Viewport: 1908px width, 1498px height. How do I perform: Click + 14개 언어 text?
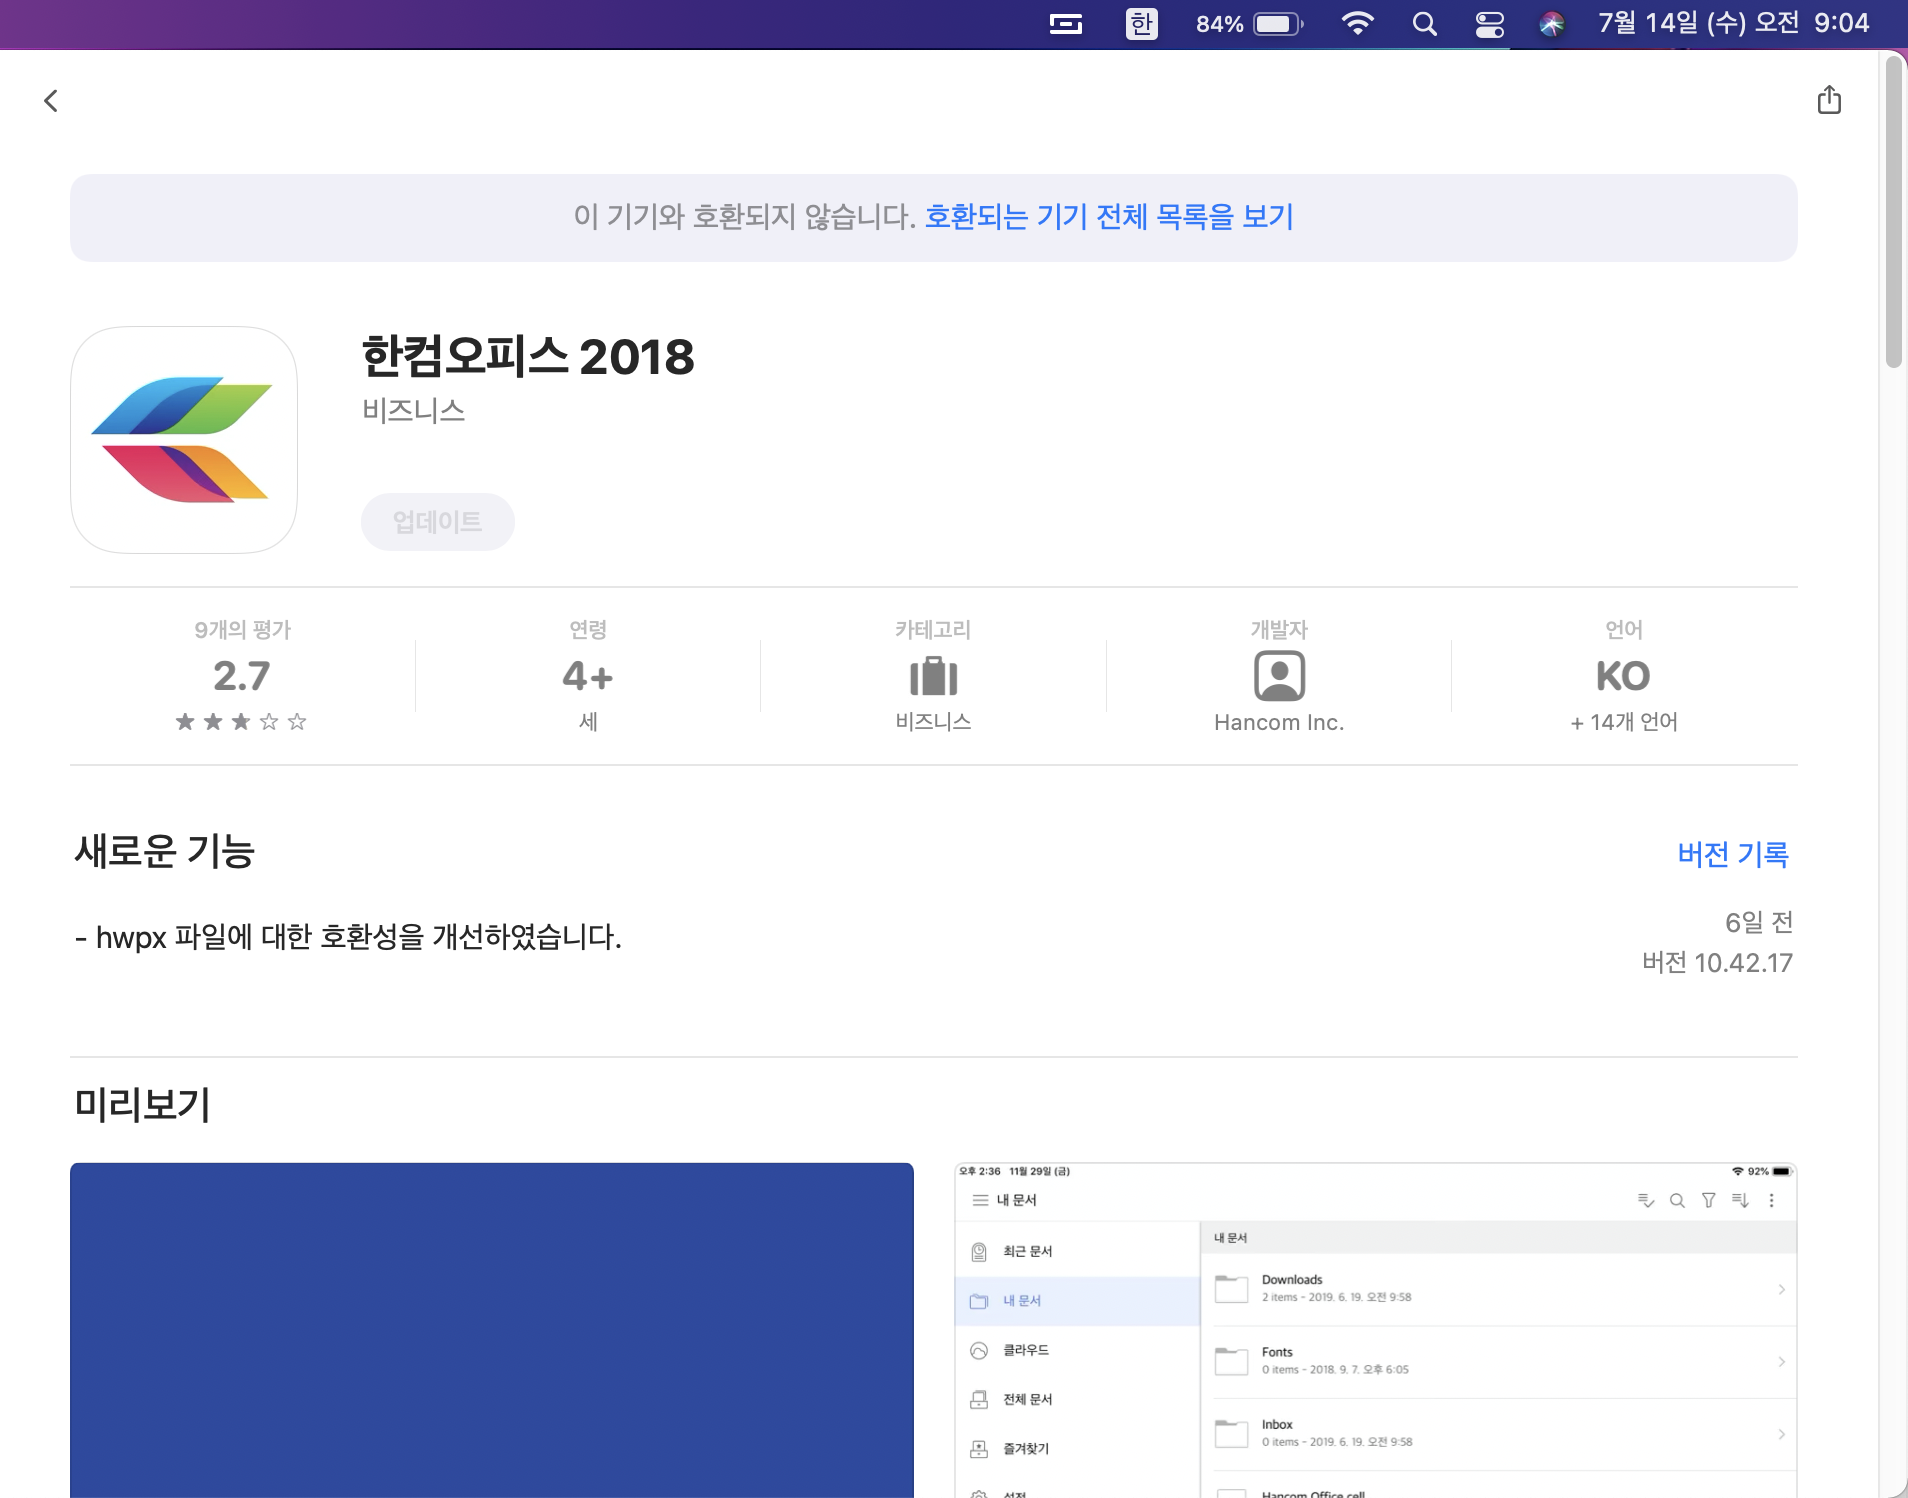[1624, 722]
